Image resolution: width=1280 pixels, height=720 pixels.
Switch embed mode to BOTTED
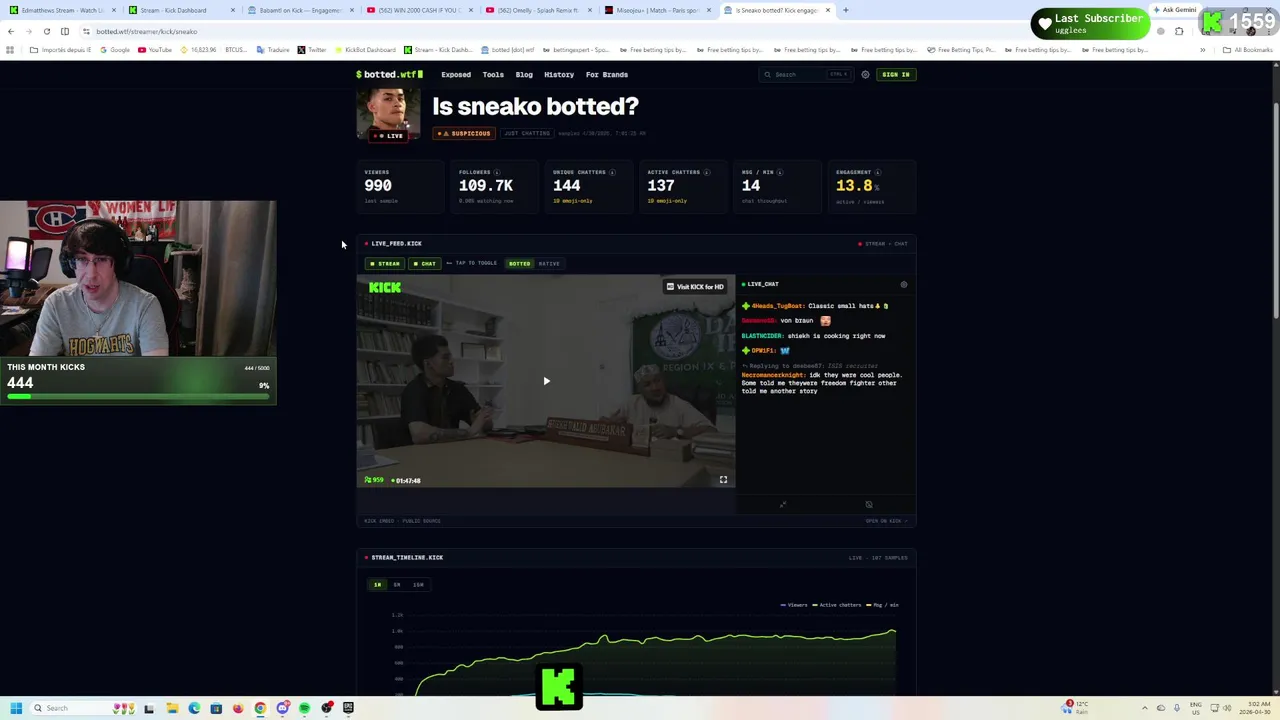click(x=519, y=264)
